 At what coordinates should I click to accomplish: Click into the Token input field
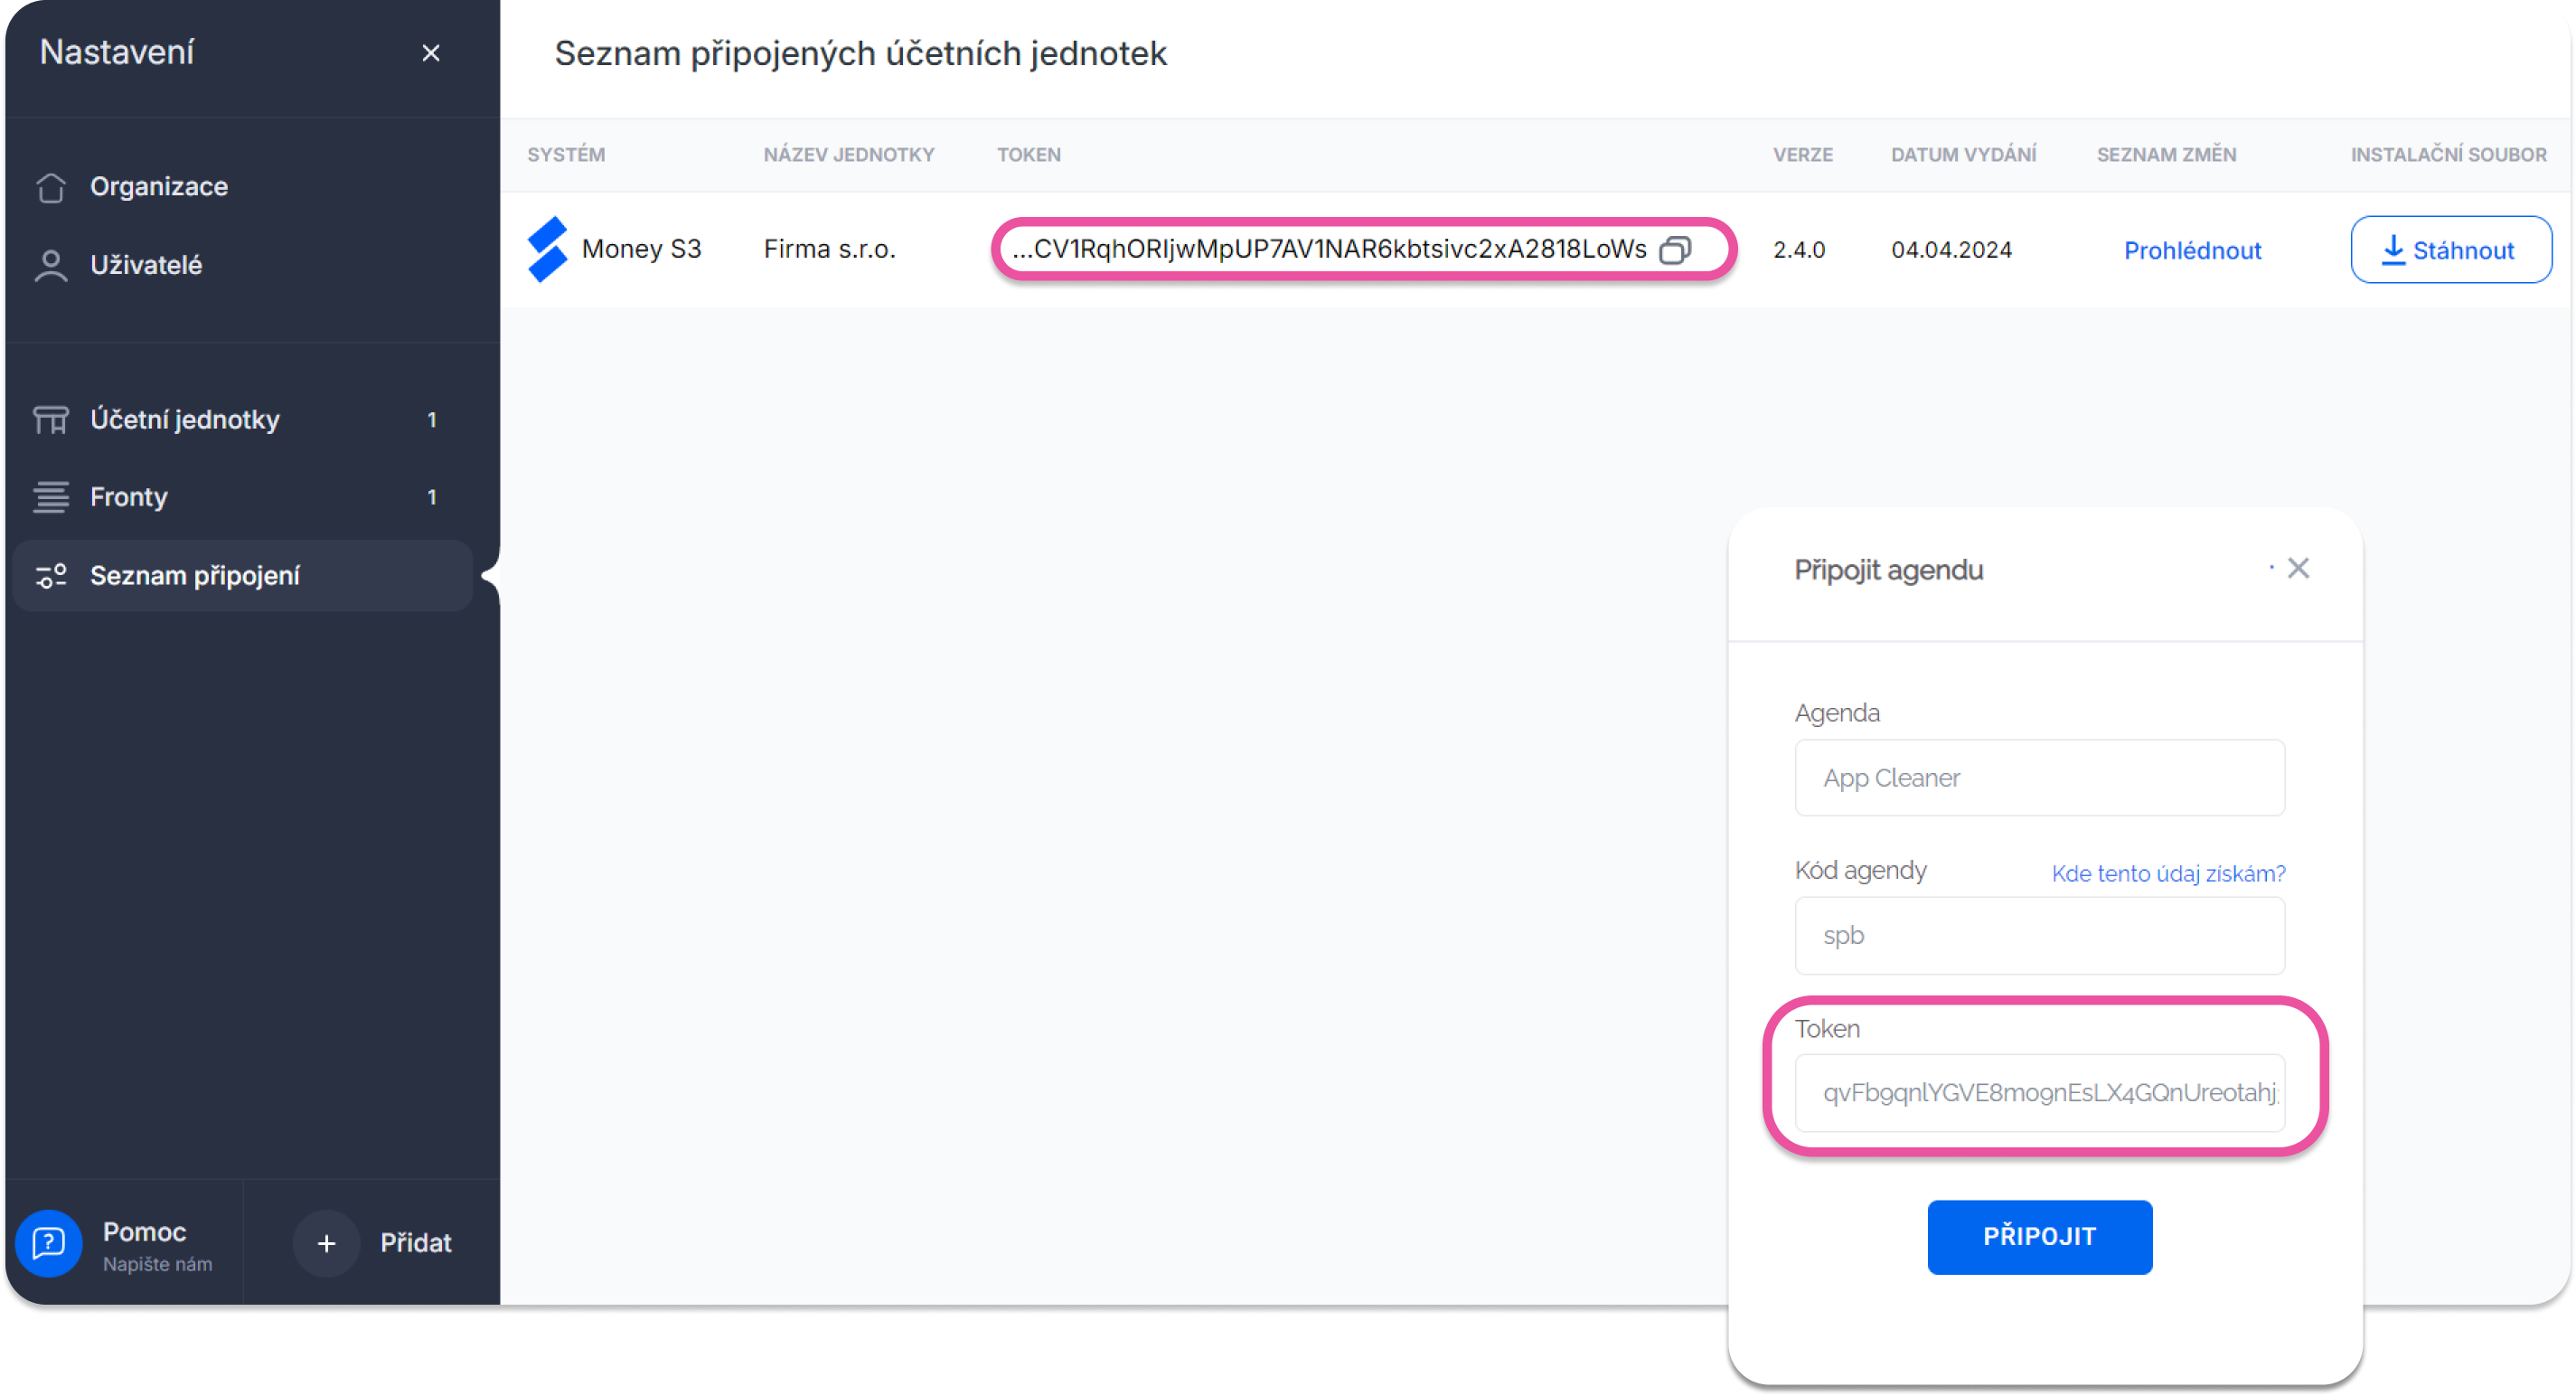2039,1093
